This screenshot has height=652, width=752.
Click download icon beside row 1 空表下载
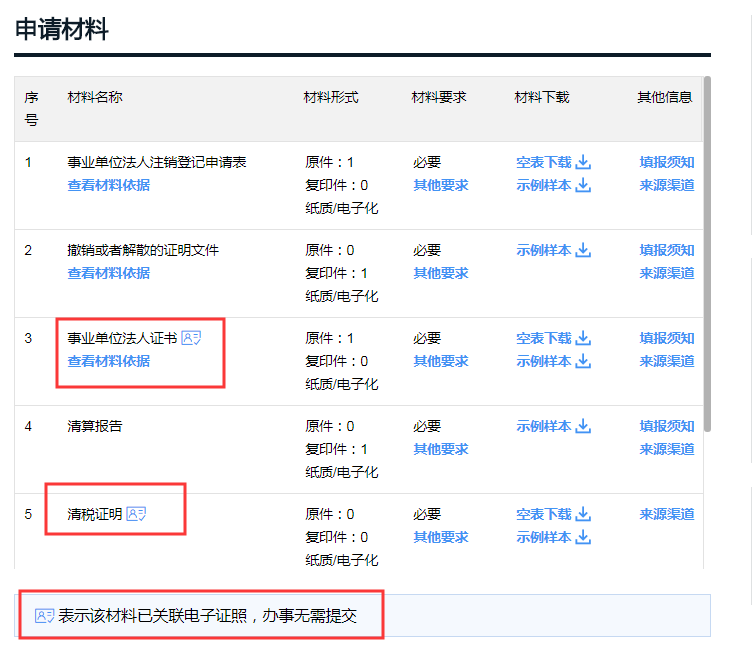(x=584, y=162)
